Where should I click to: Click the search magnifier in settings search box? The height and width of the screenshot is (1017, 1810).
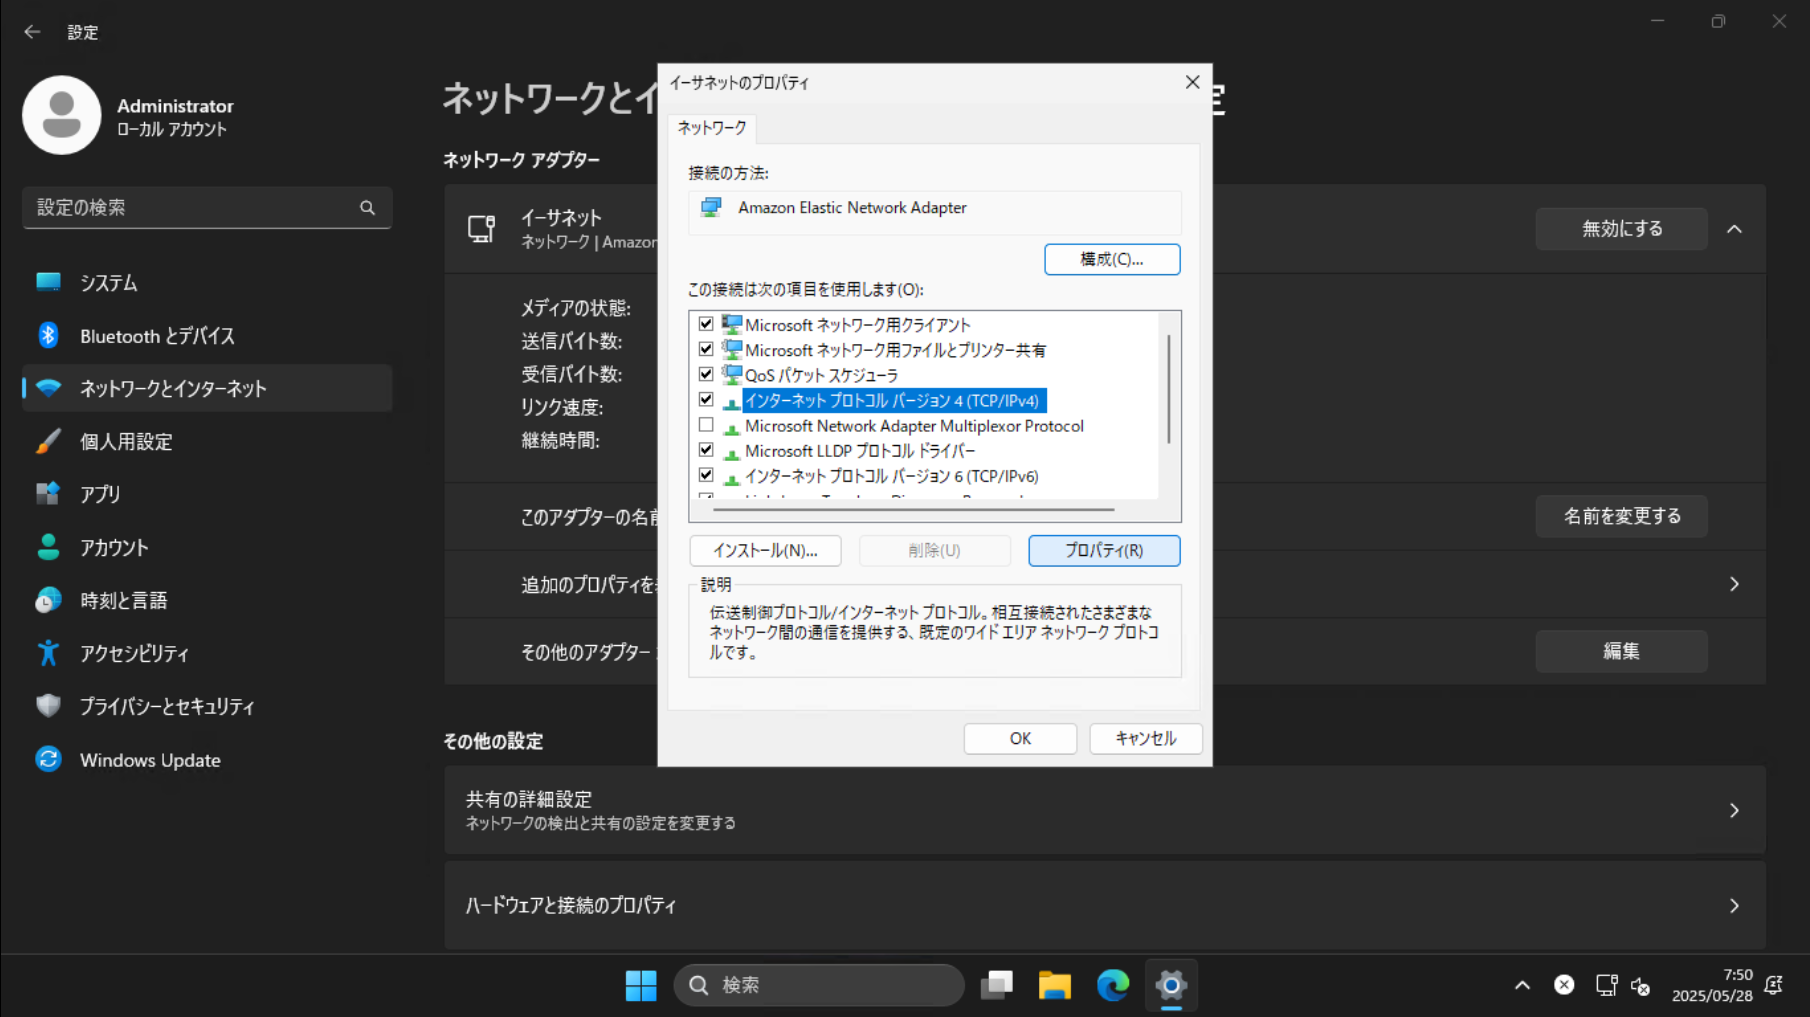367,208
